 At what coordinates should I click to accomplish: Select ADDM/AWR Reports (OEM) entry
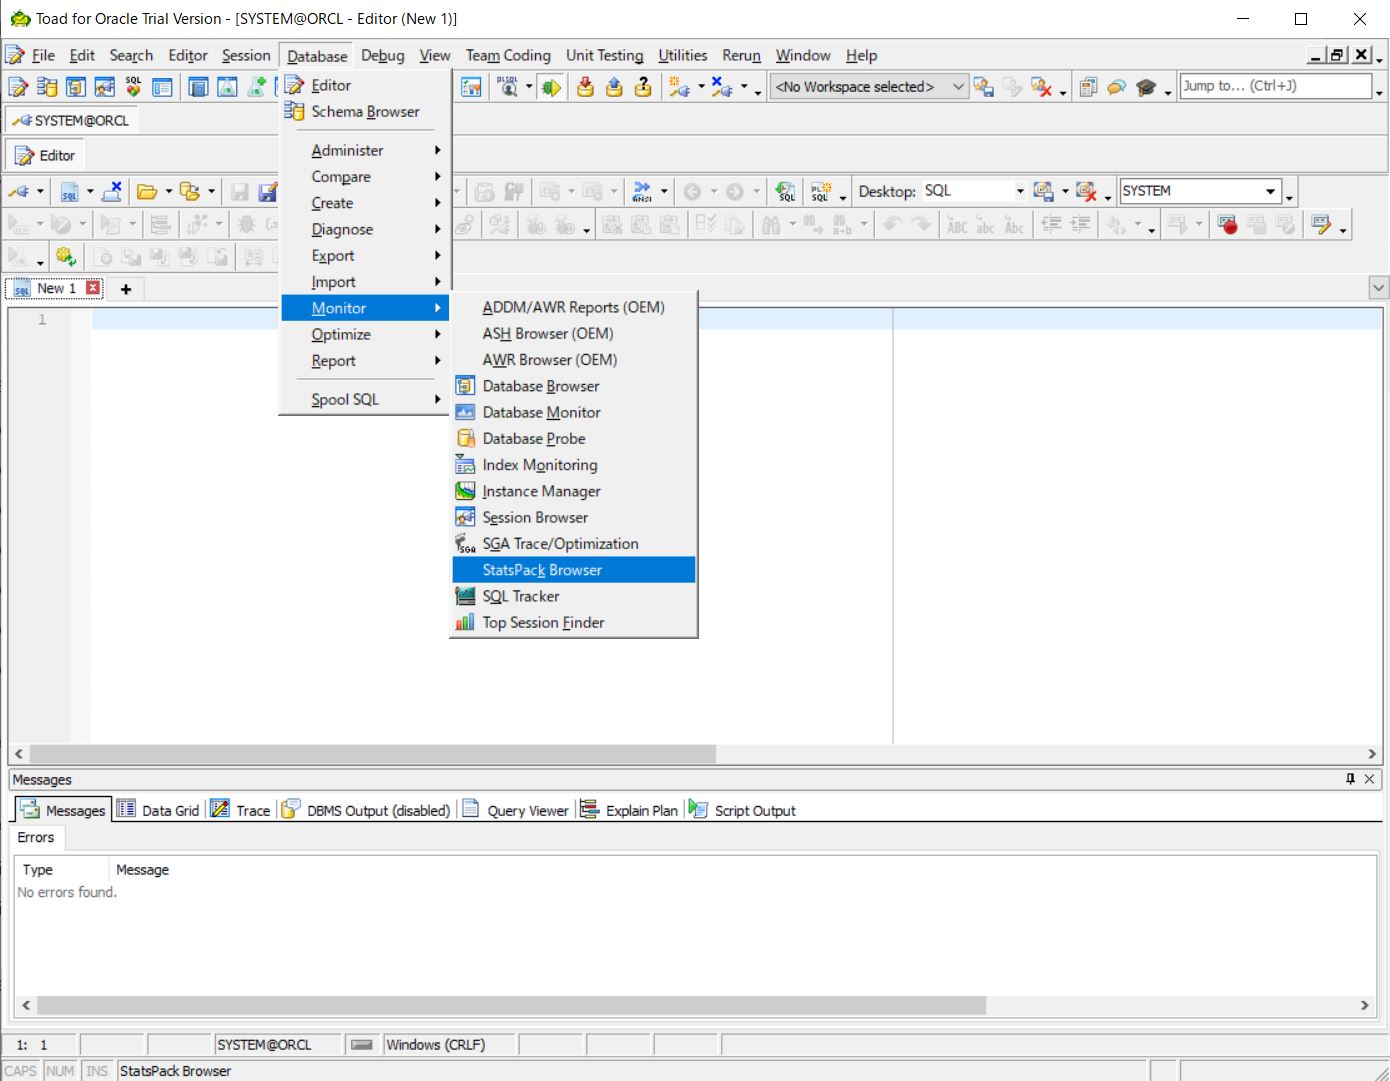(x=572, y=307)
